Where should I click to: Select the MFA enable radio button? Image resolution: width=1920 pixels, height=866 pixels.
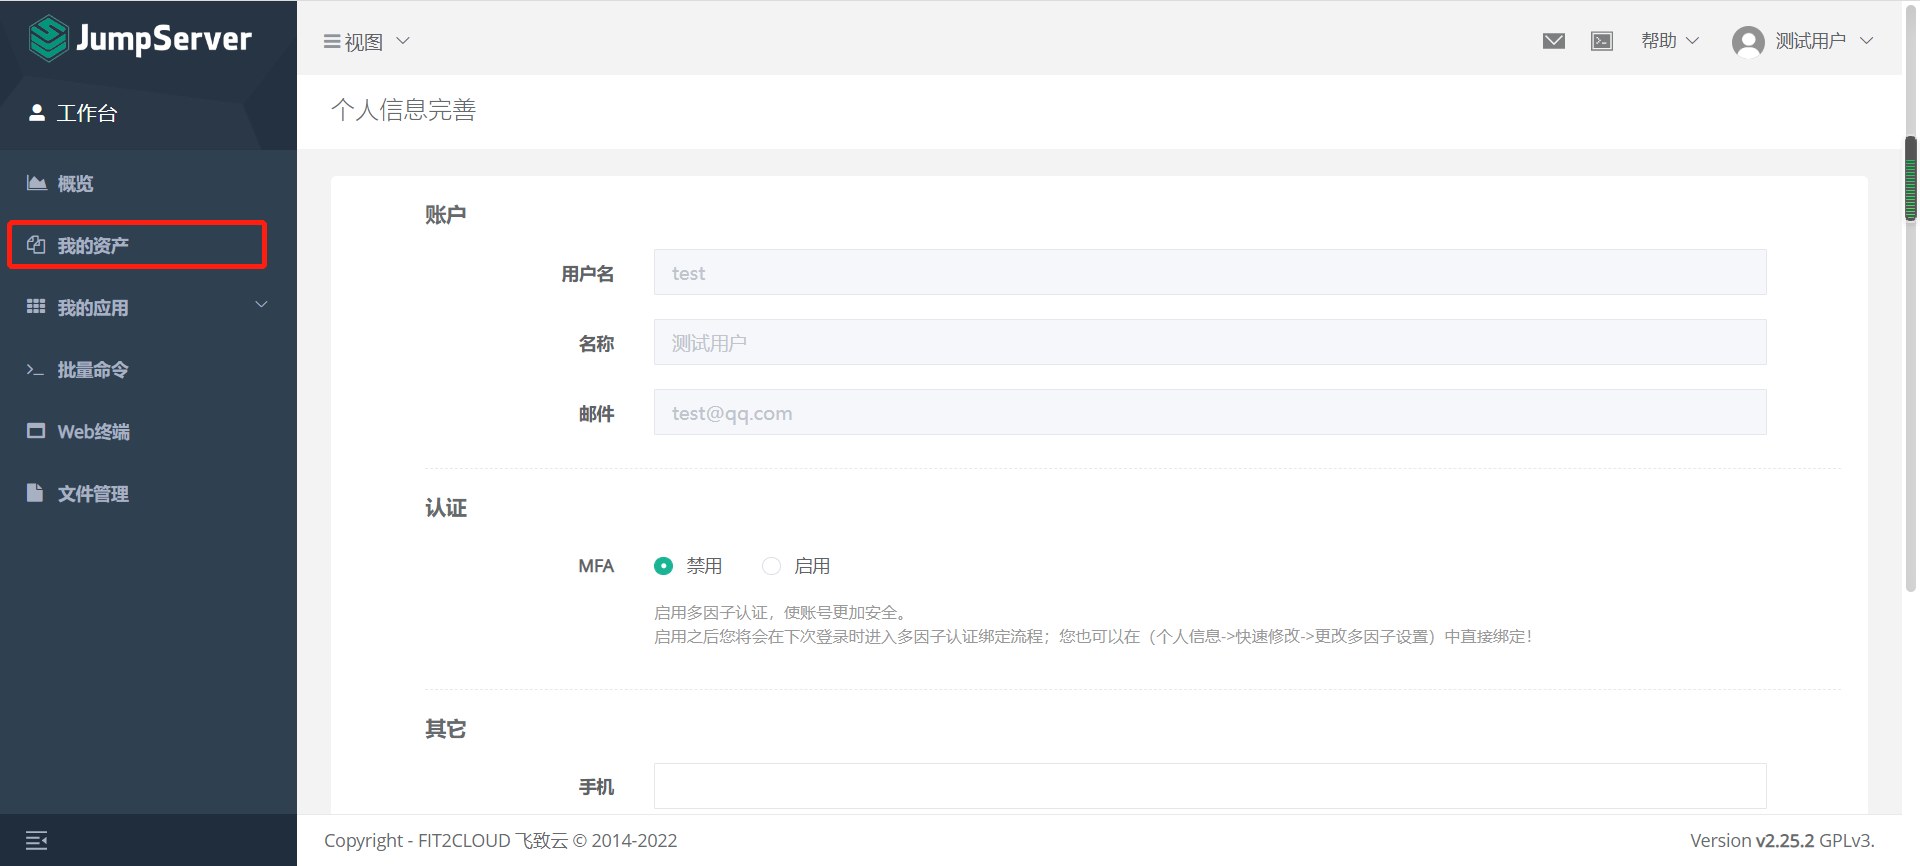click(x=771, y=566)
